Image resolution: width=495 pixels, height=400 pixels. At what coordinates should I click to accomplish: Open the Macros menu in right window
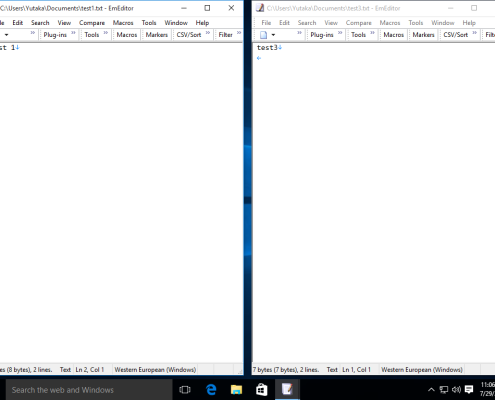[389, 23]
